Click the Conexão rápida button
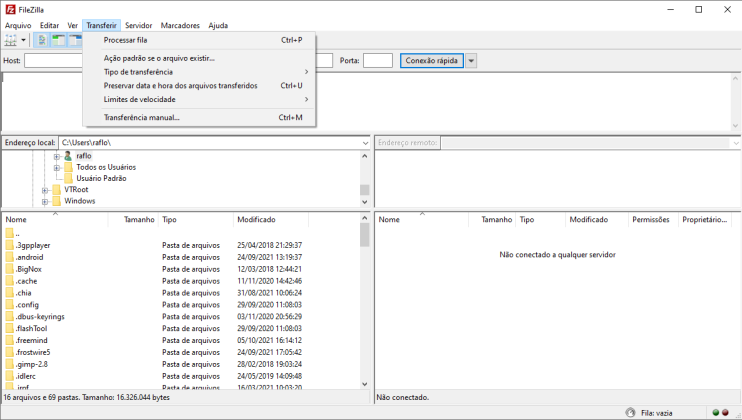This screenshot has width=742, height=420. coord(432,61)
